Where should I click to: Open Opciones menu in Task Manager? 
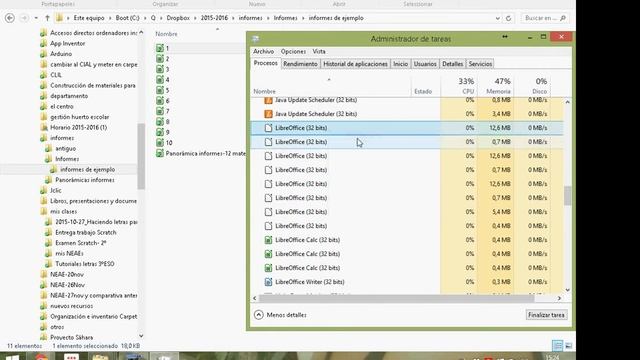pos(293,51)
